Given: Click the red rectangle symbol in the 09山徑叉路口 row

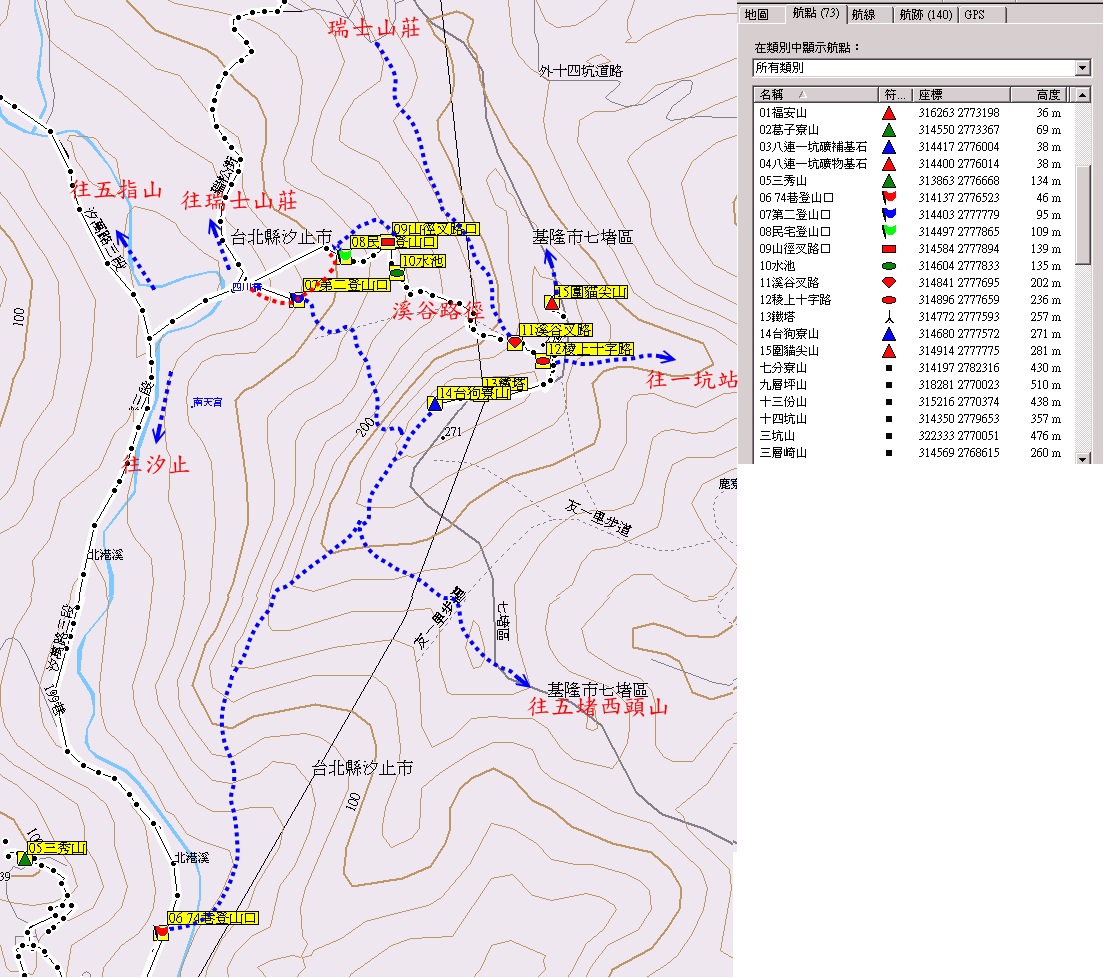Looking at the screenshot, I should point(888,248).
